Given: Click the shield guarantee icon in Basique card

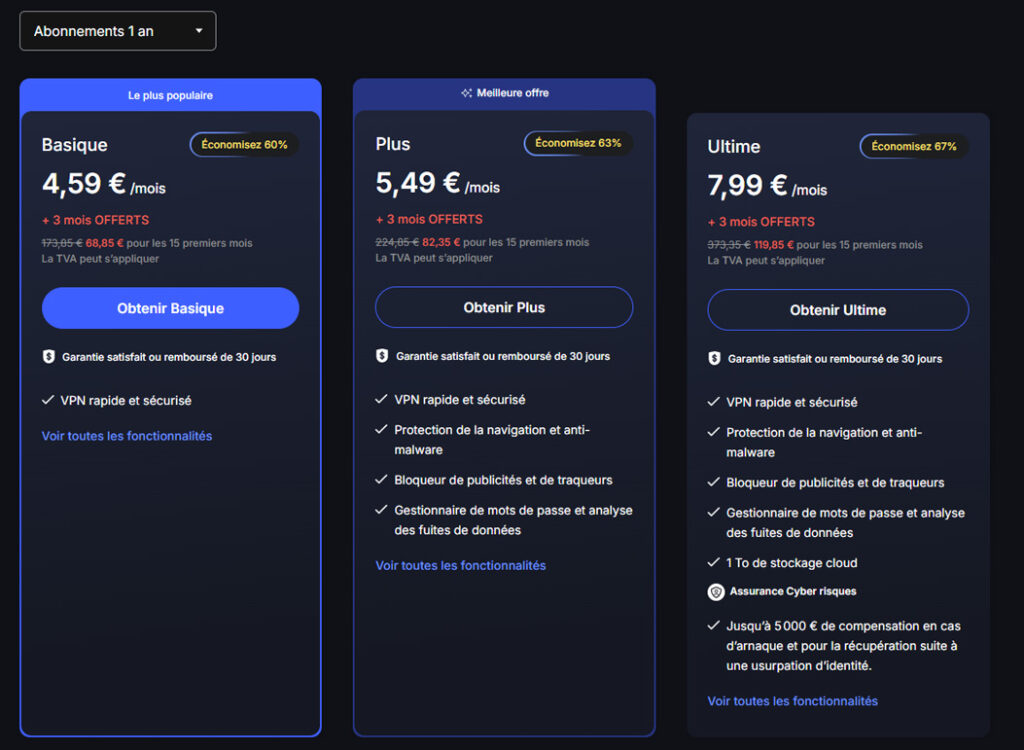Looking at the screenshot, I should tap(48, 357).
